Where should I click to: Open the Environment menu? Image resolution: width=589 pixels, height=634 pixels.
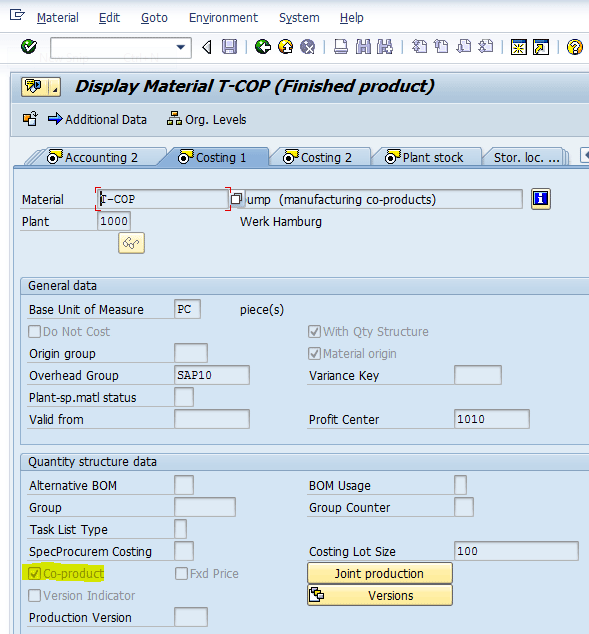point(223,18)
